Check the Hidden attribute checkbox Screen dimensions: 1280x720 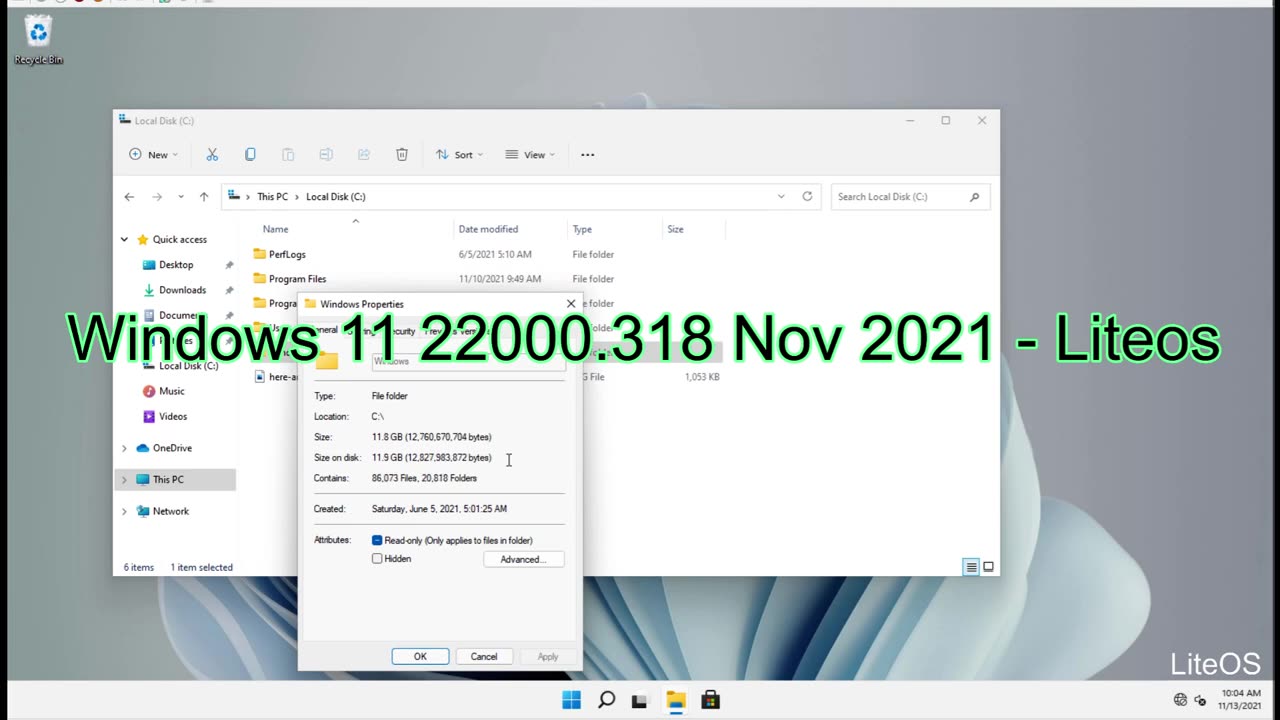coord(377,559)
